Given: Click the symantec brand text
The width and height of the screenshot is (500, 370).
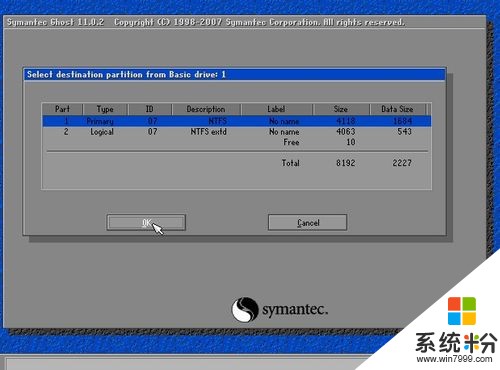Looking at the screenshot, I should click(x=295, y=310).
